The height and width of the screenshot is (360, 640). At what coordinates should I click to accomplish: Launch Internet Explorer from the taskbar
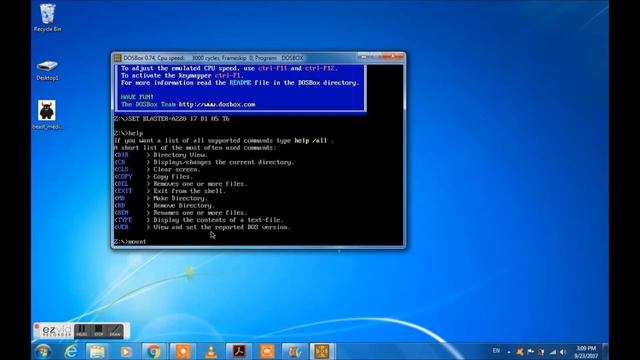pos(71,351)
